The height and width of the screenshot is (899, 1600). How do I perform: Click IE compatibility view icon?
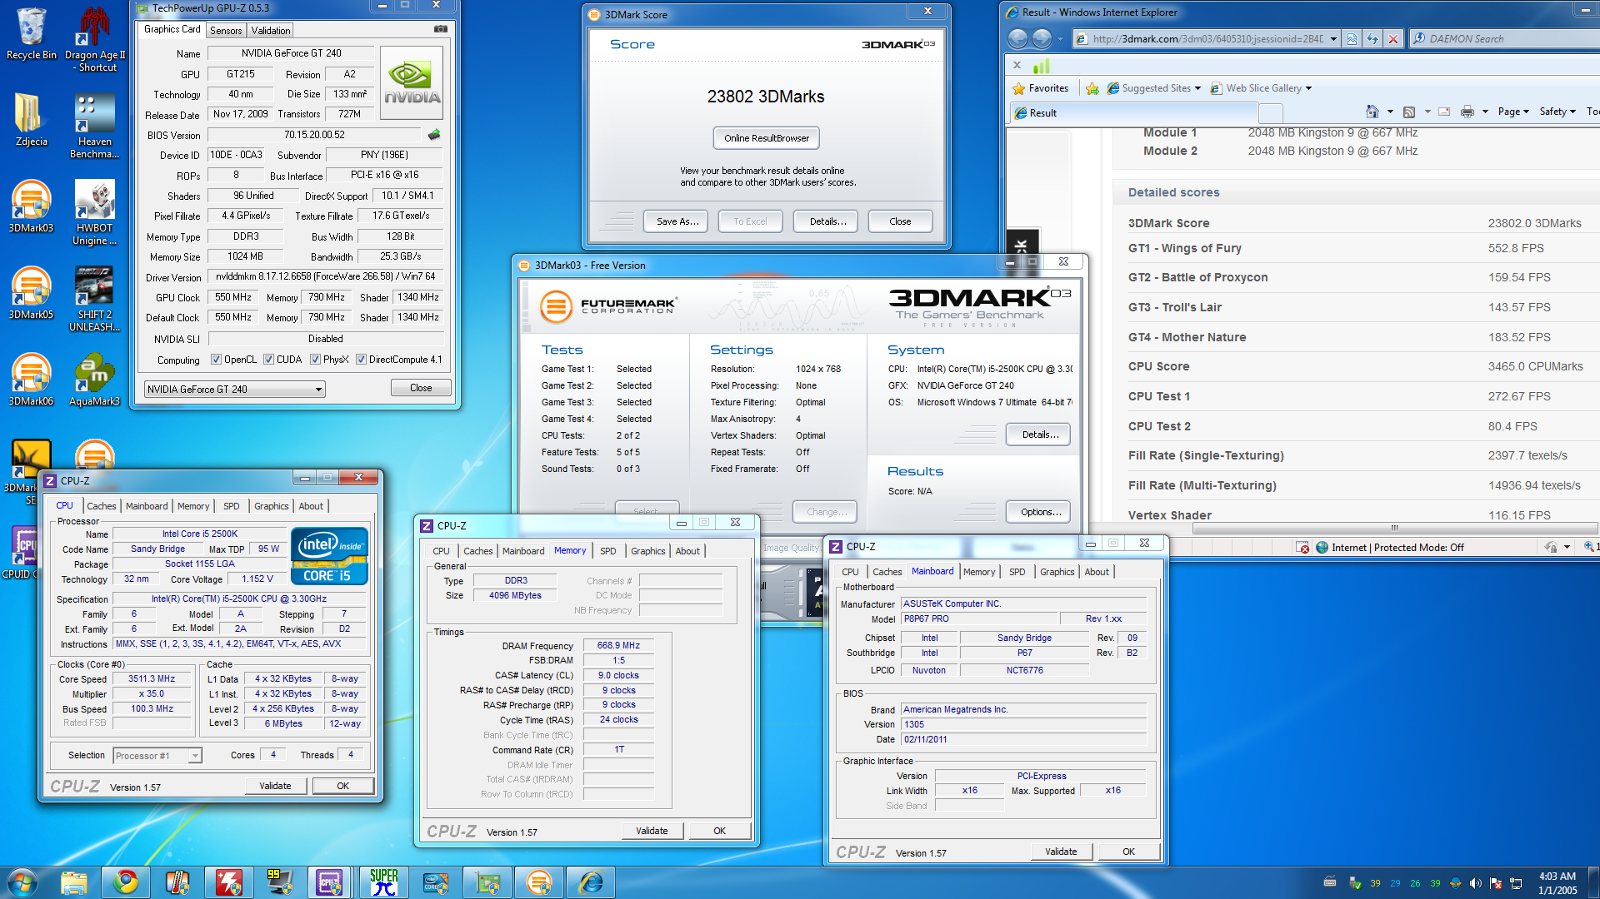coord(1352,39)
